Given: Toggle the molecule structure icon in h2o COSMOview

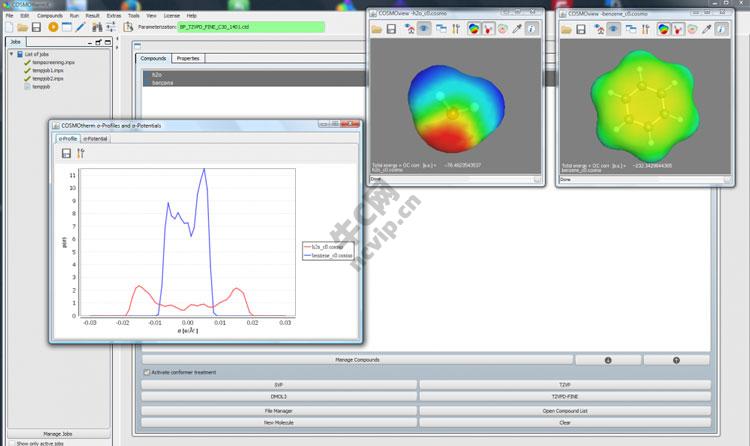Looking at the screenshot, I should click(x=488, y=29).
